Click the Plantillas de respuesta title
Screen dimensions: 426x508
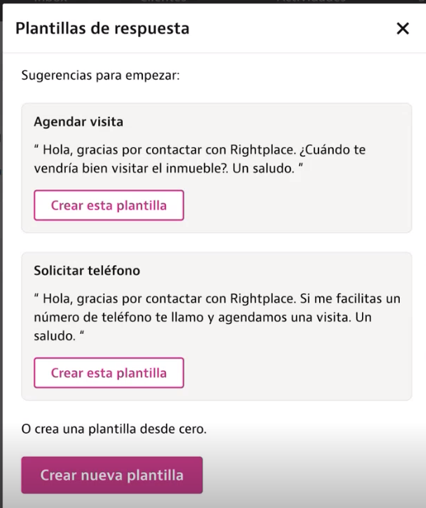tap(103, 28)
